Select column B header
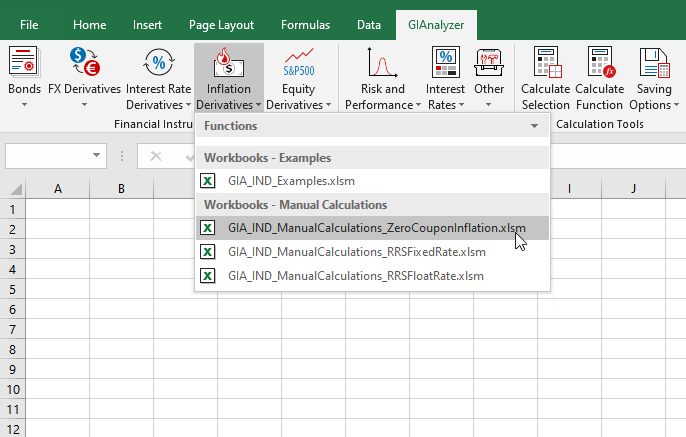 coord(122,189)
